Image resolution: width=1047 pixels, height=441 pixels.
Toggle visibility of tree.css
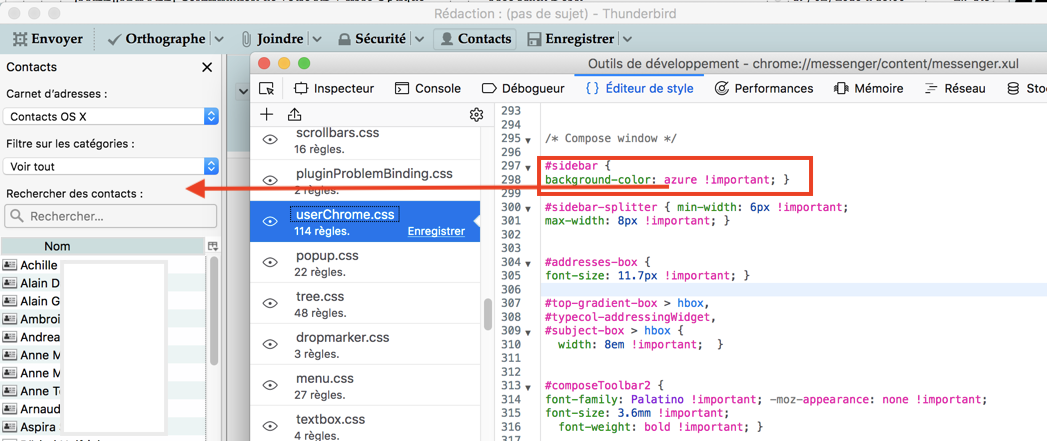270,303
